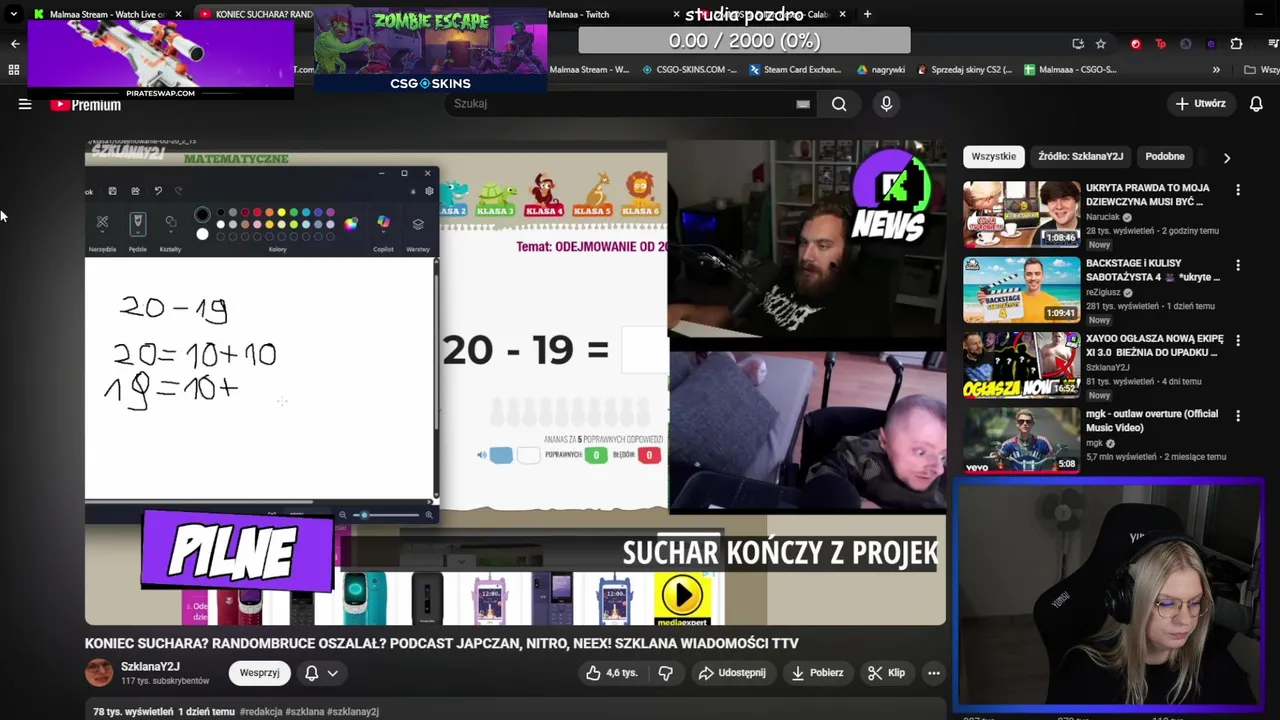This screenshot has width=1280, height=720.
Task: Open the on-screen keyboard in search box
Action: 802,104
